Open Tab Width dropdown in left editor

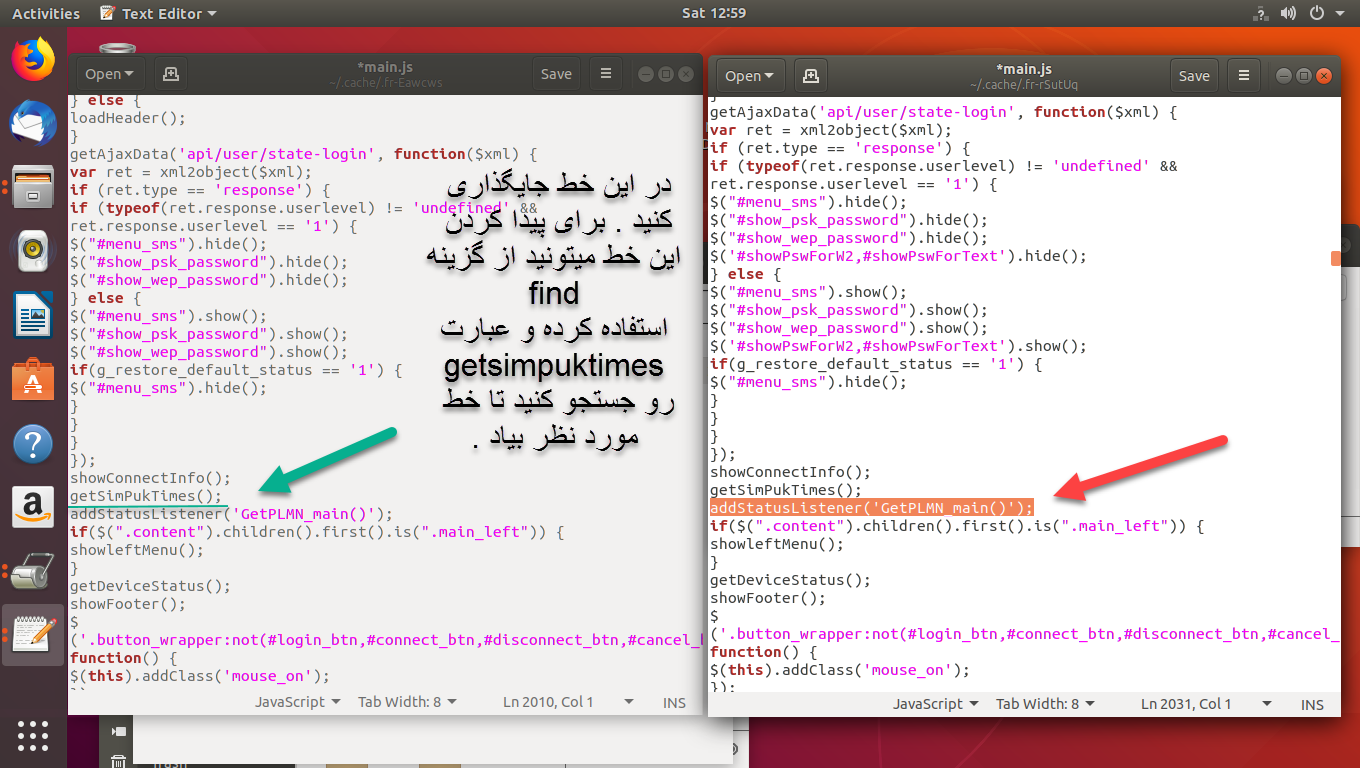click(407, 702)
